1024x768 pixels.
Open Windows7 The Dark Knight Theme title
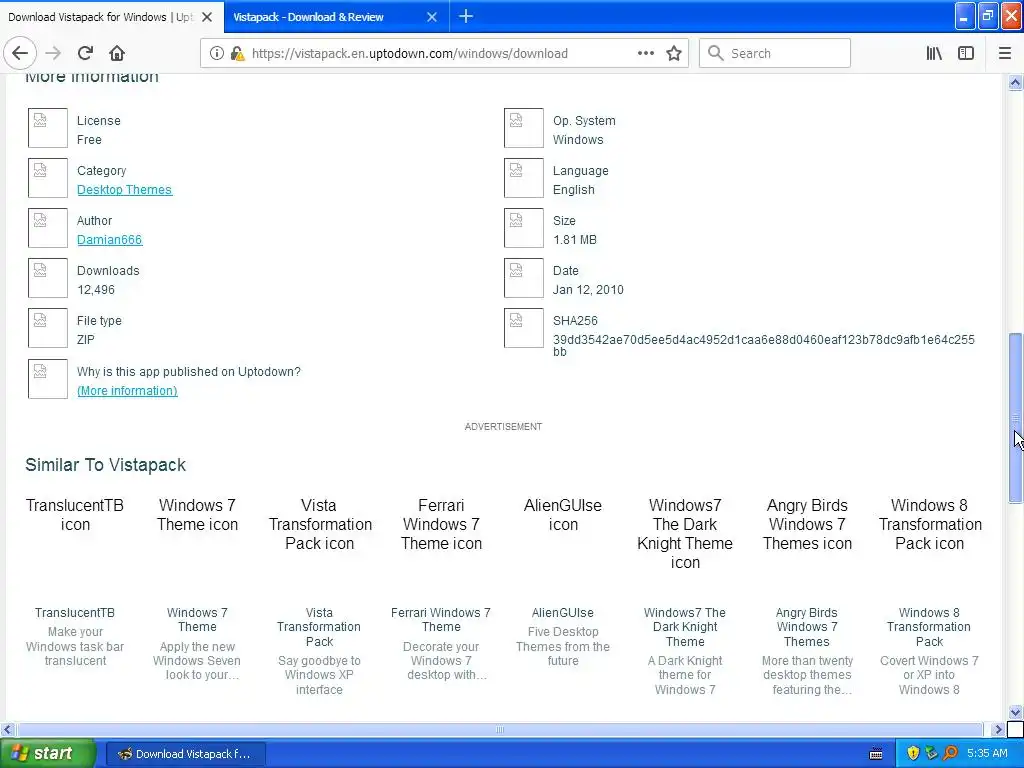pos(685,627)
